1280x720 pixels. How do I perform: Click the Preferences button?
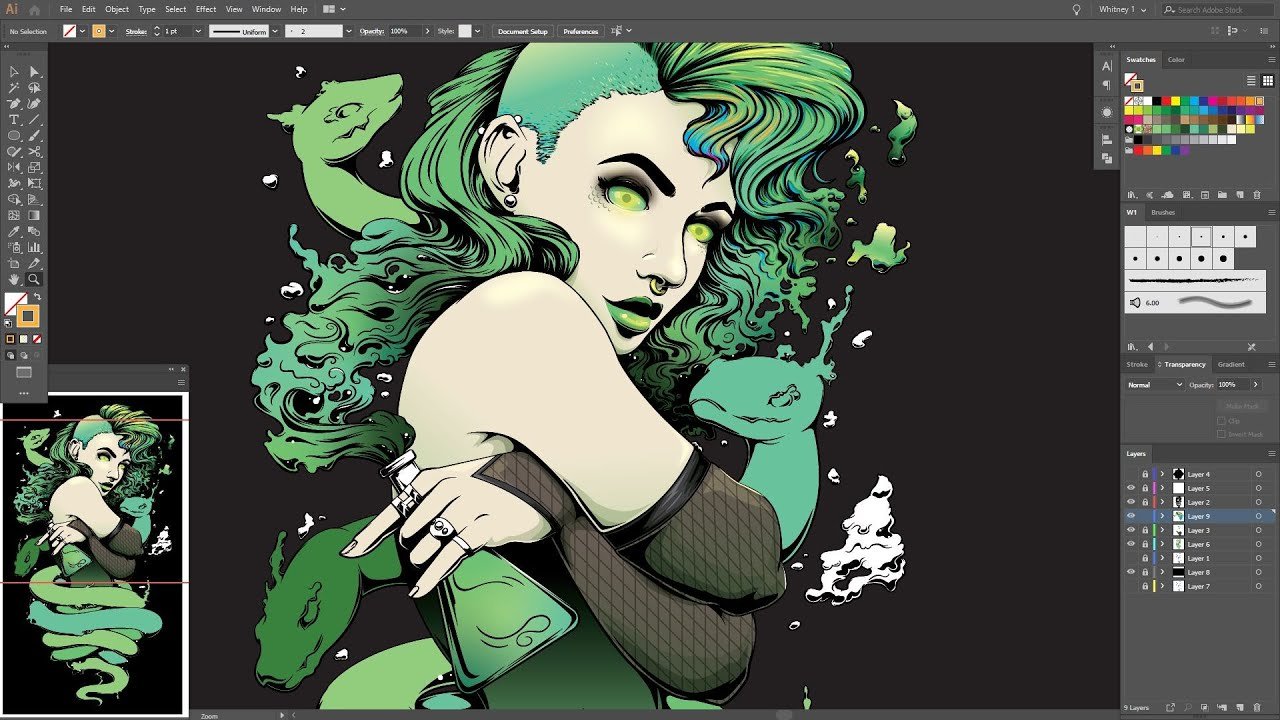coord(581,31)
